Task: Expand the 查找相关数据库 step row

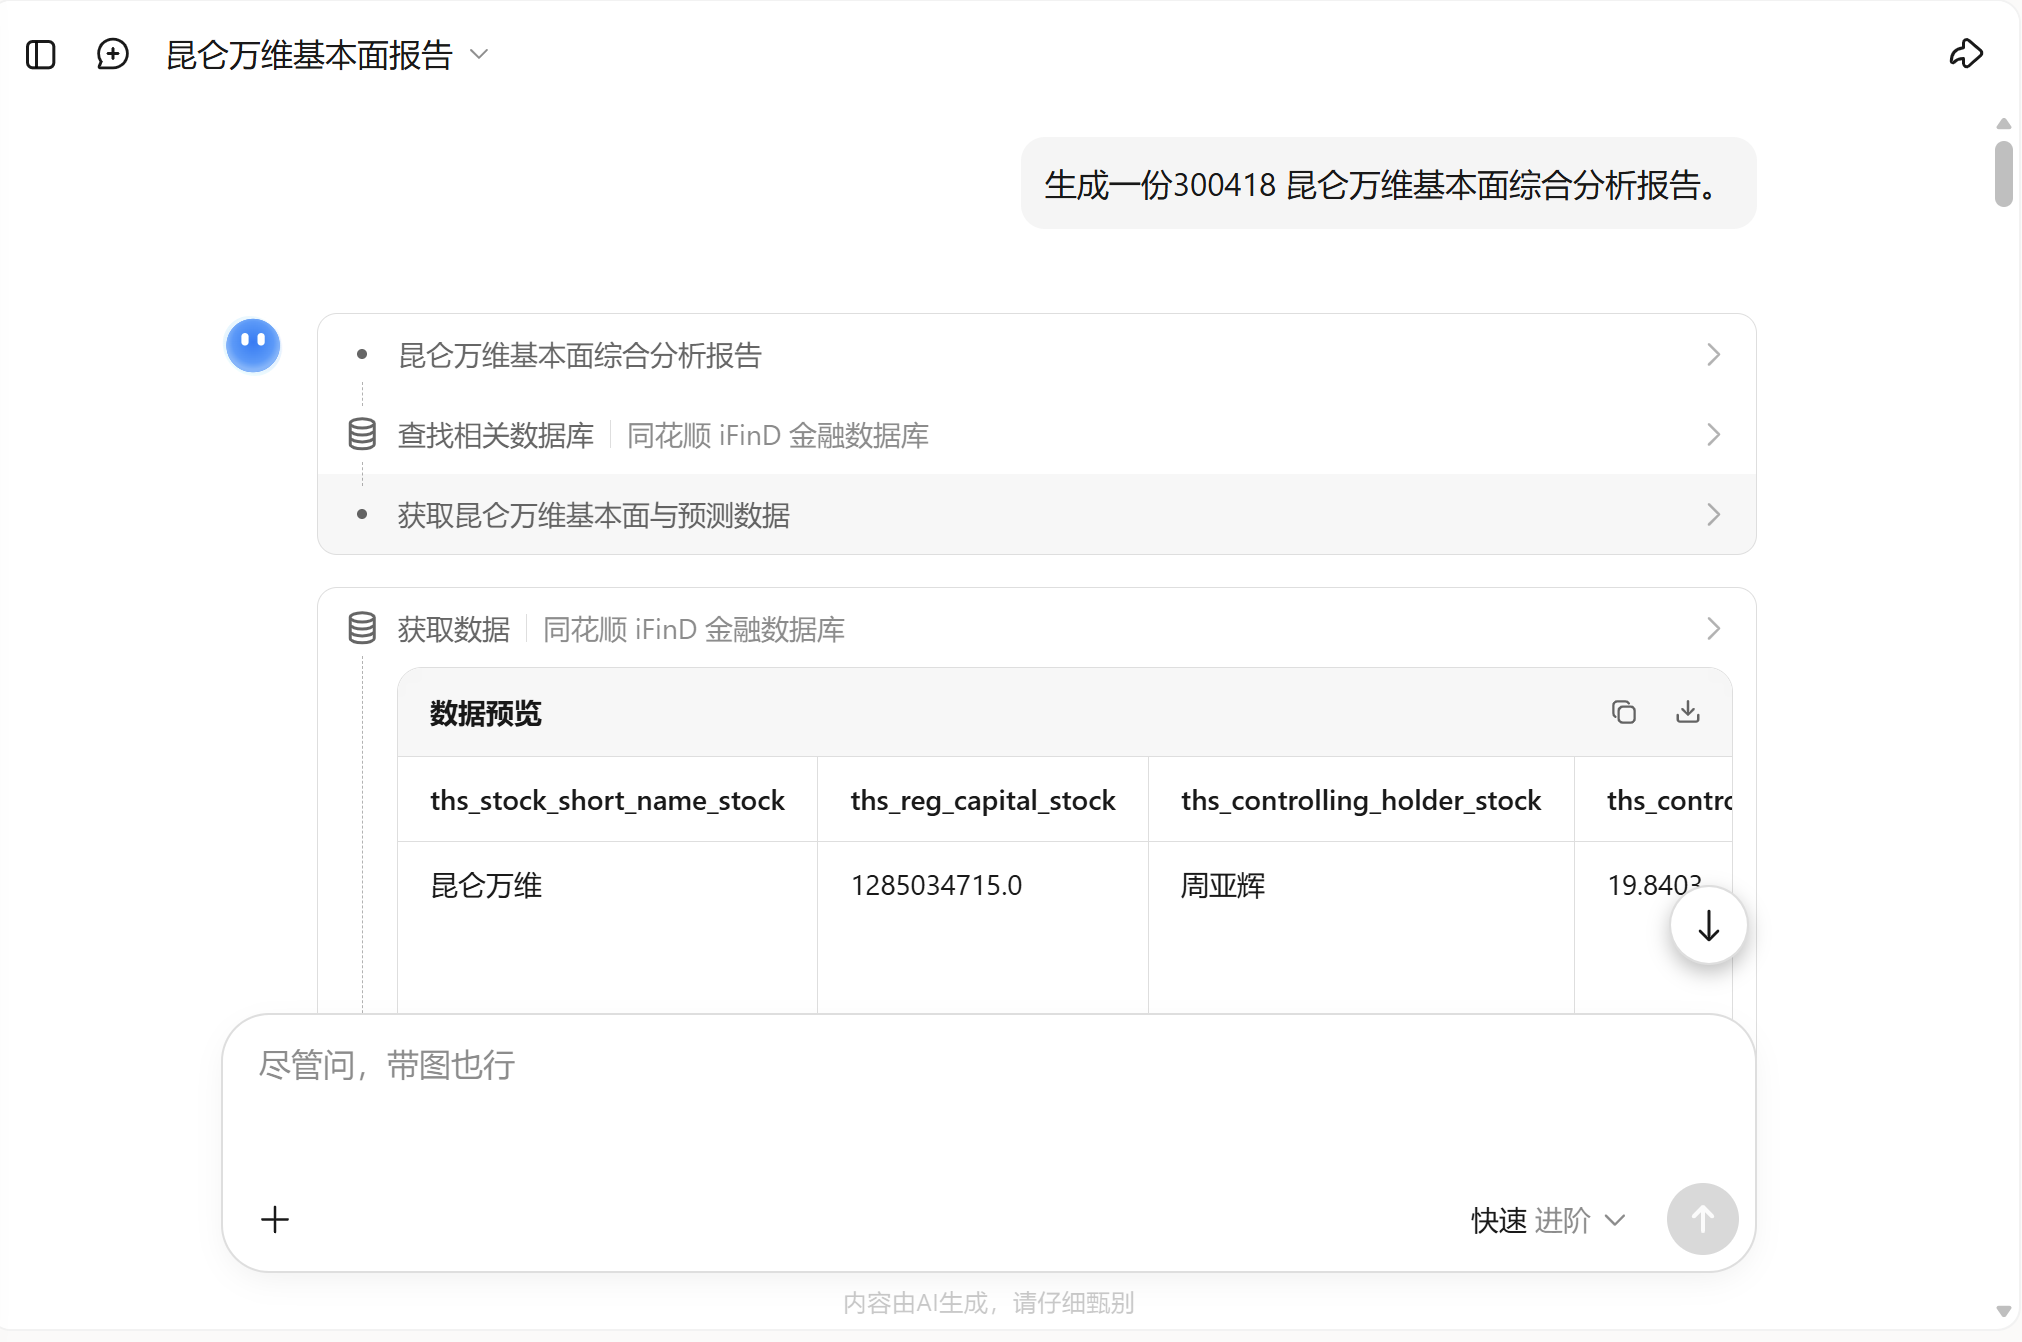Action: coord(1036,435)
